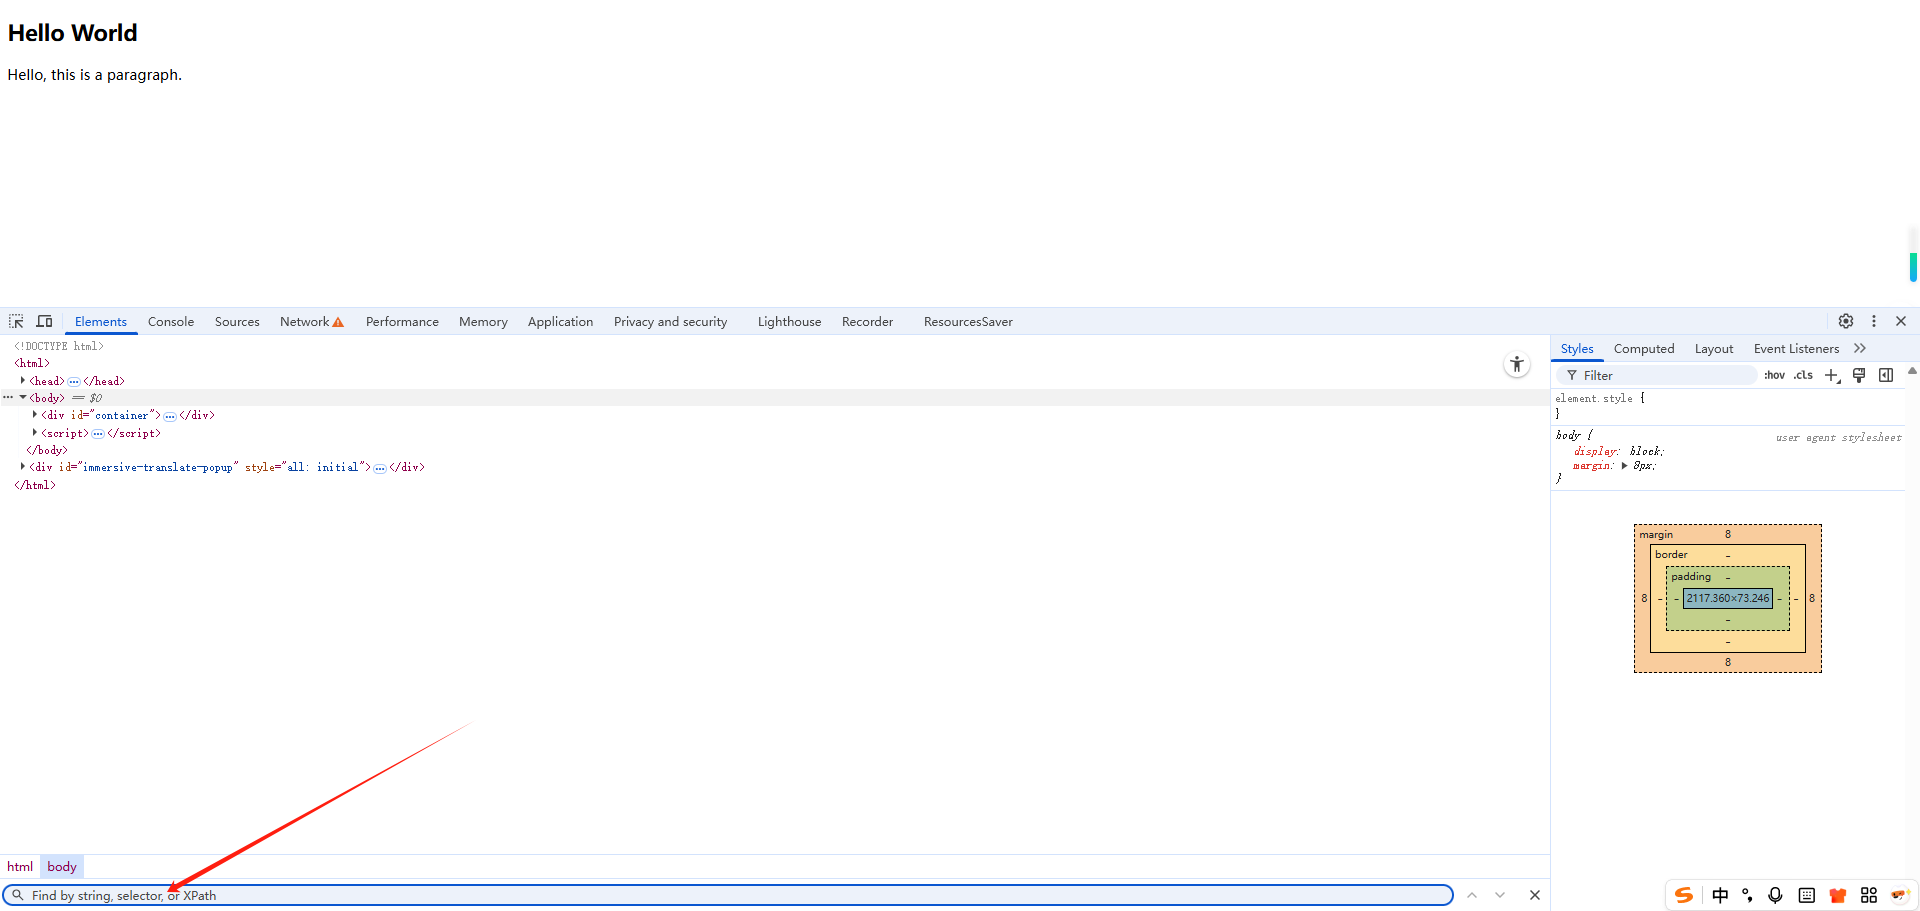Open DevTools settings gear
The height and width of the screenshot is (911, 1920).
(x=1846, y=321)
